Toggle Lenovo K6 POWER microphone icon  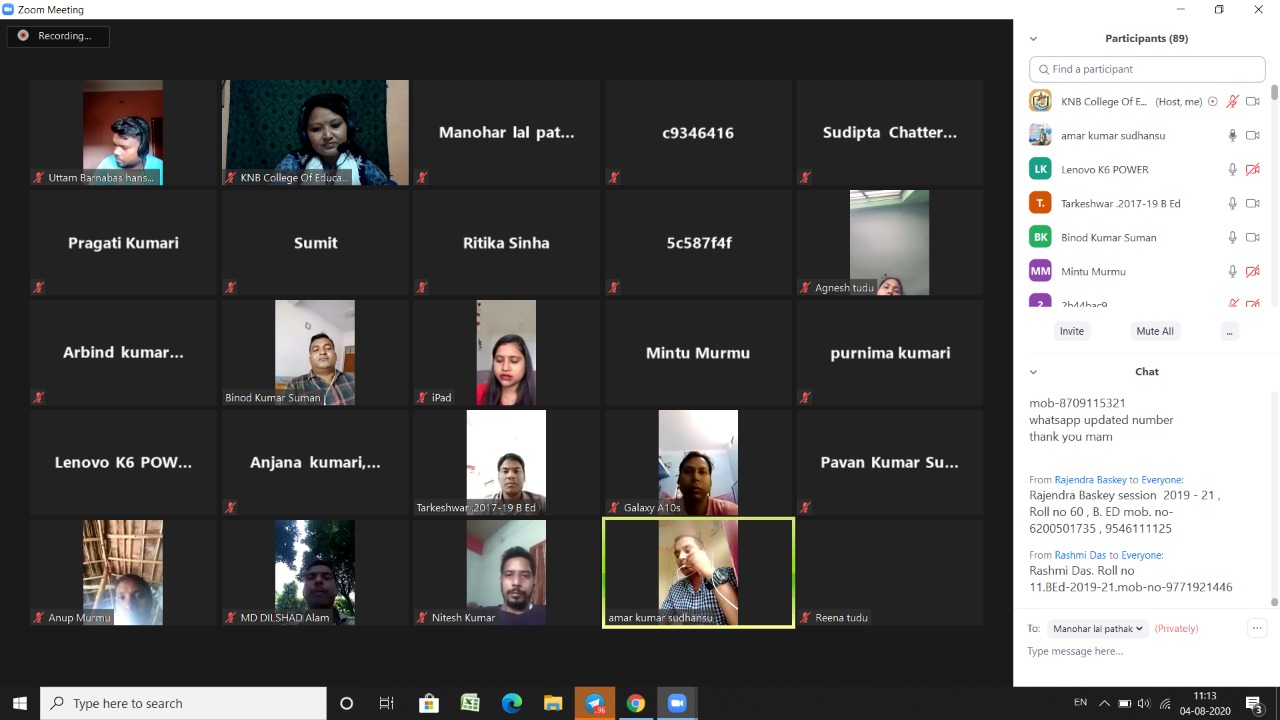[1232, 169]
